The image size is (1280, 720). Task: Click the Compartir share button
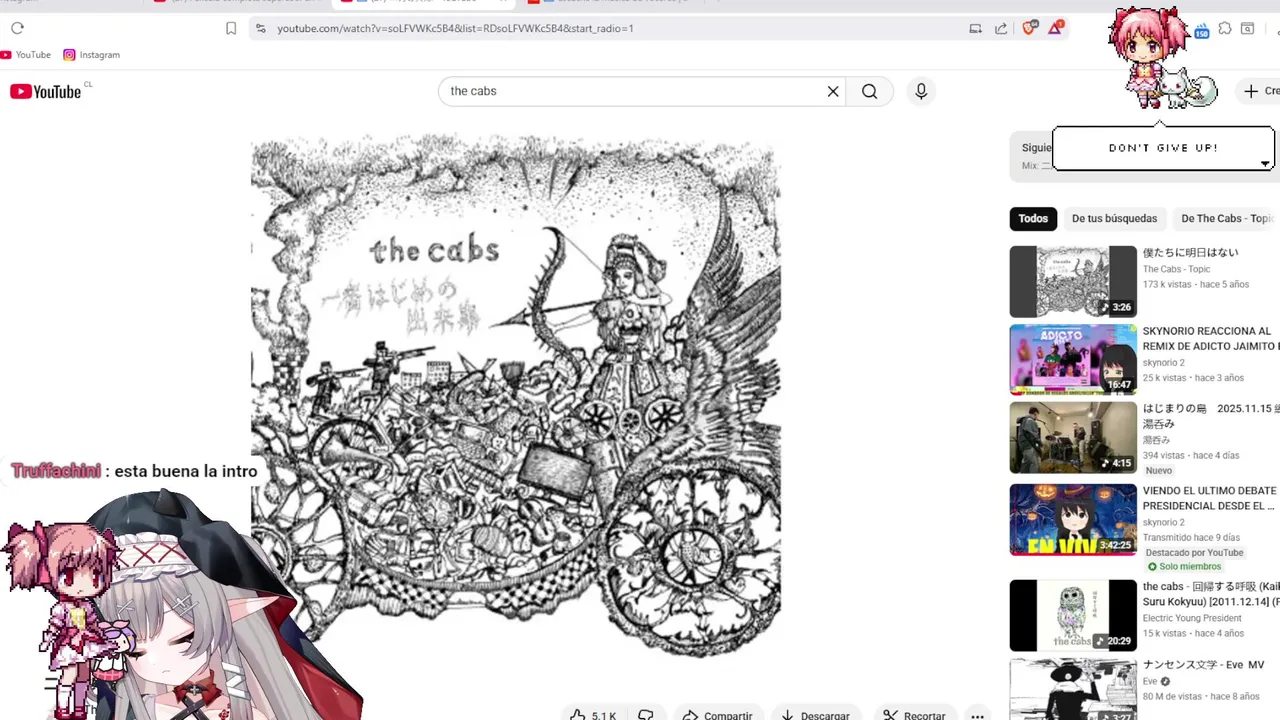pos(717,715)
